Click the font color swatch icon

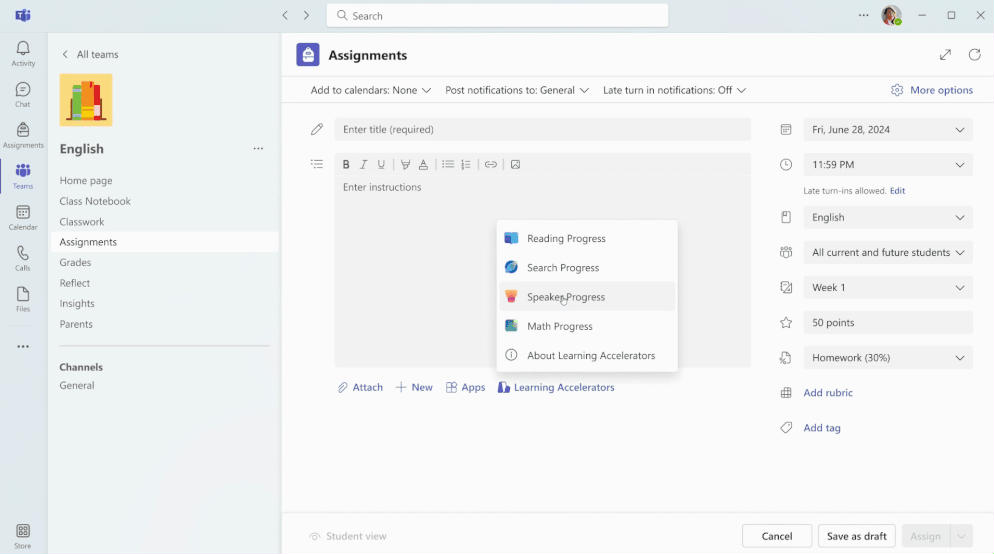[423, 164]
